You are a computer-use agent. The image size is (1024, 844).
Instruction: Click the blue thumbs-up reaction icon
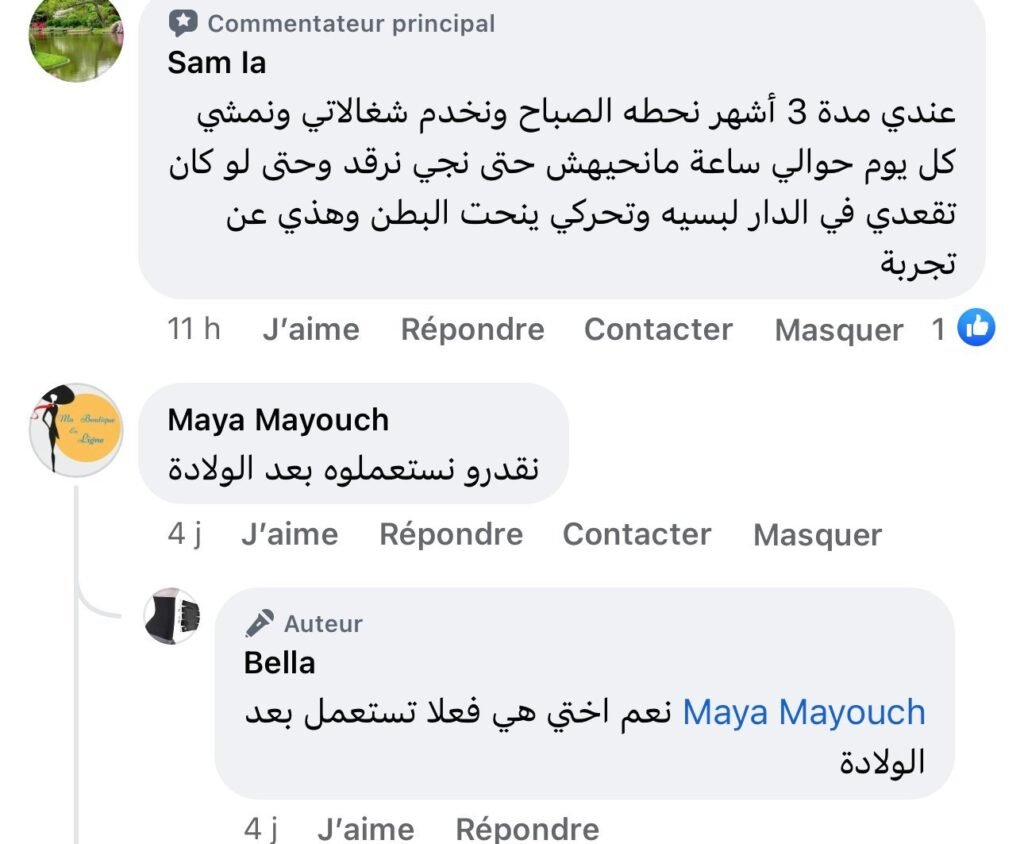click(976, 329)
